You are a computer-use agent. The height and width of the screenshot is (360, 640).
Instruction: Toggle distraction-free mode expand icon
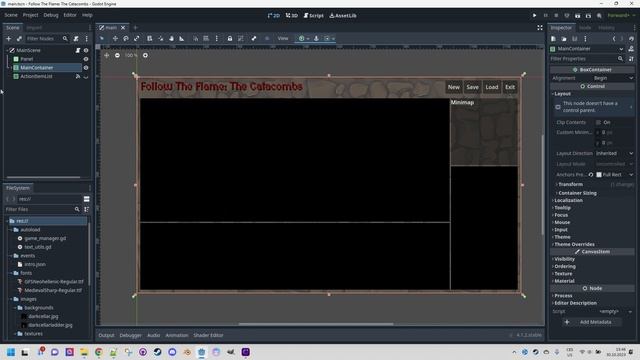[540, 28]
